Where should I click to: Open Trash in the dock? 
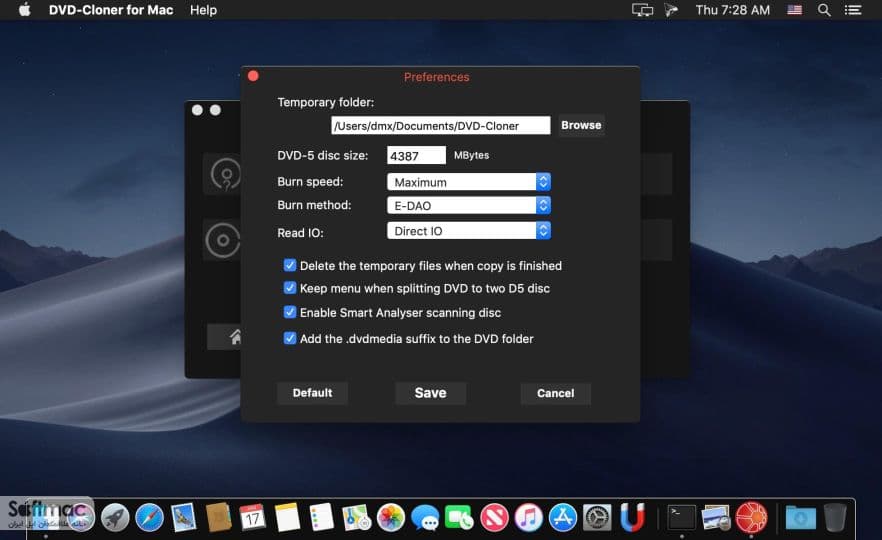tap(835, 517)
